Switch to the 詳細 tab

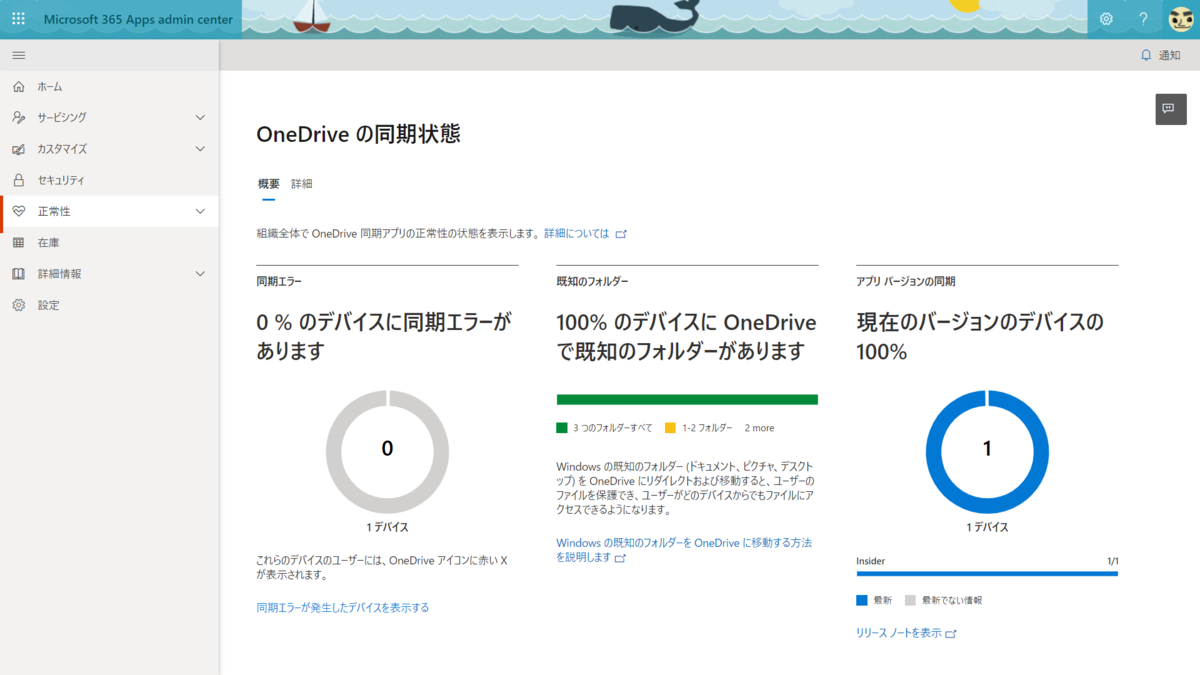pyautogui.click(x=302, y=184)
